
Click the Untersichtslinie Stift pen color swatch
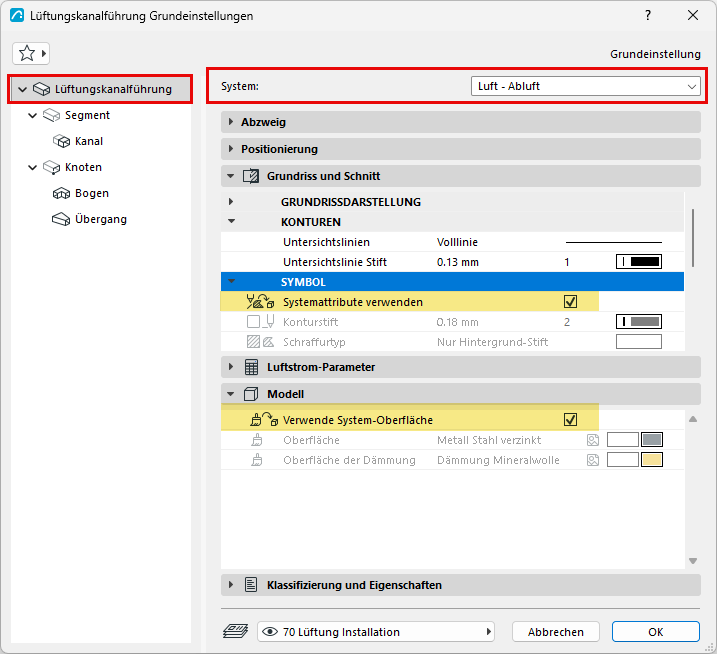(639, 262)
